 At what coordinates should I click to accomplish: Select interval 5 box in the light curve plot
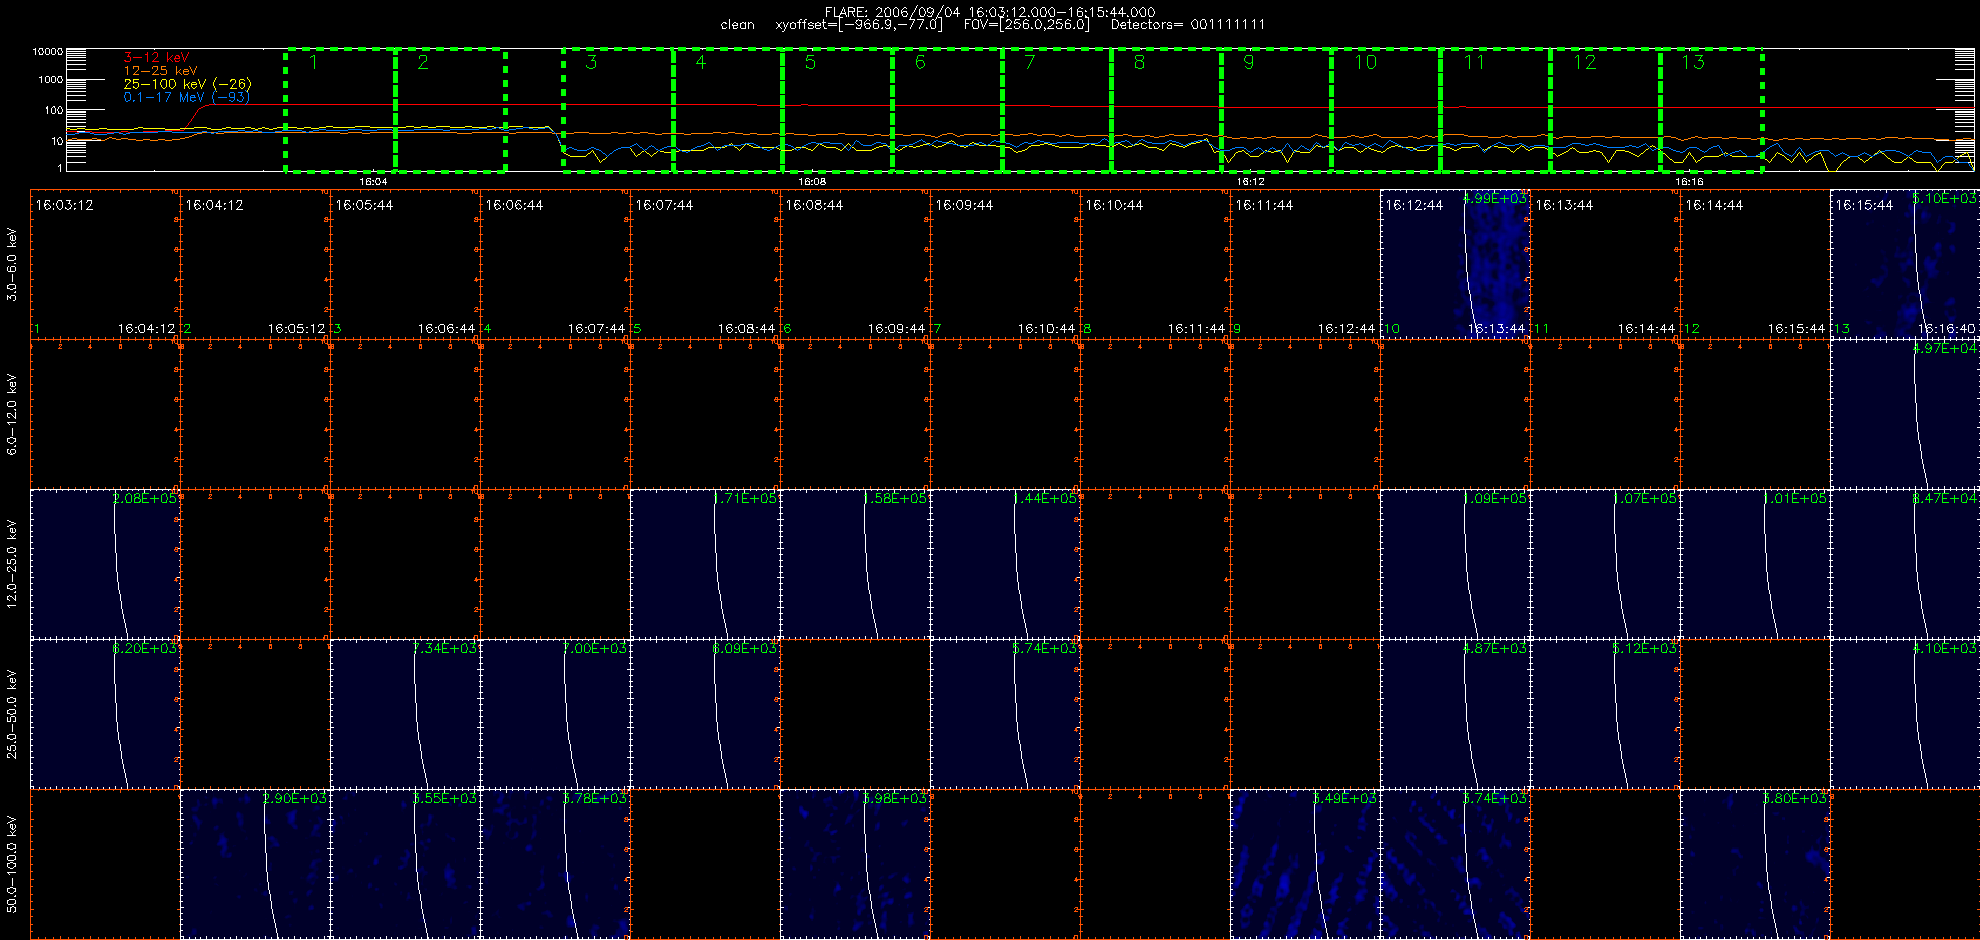tap(837, 109)
